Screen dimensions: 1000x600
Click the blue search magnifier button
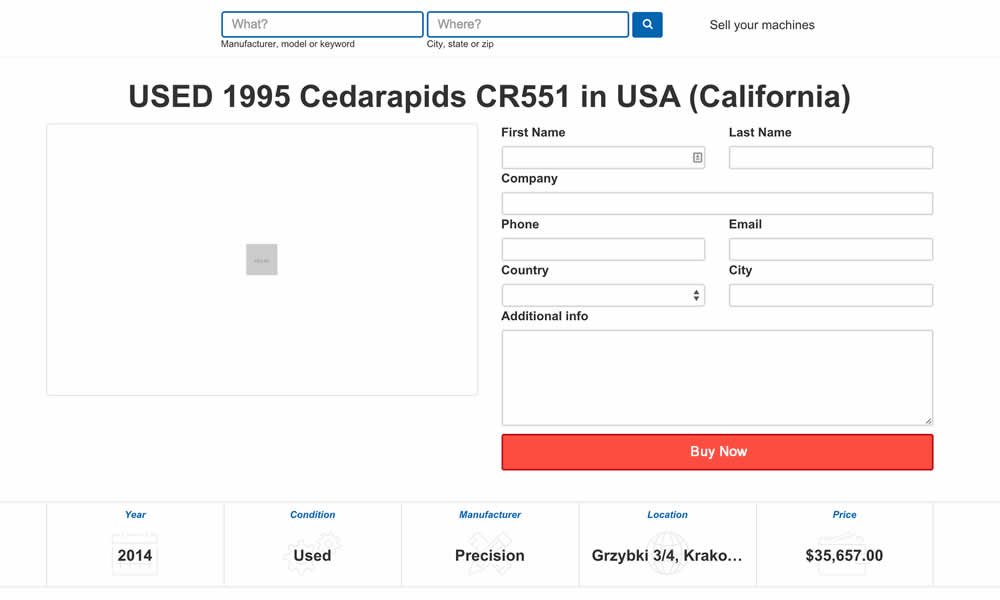(x=647, y=24)
